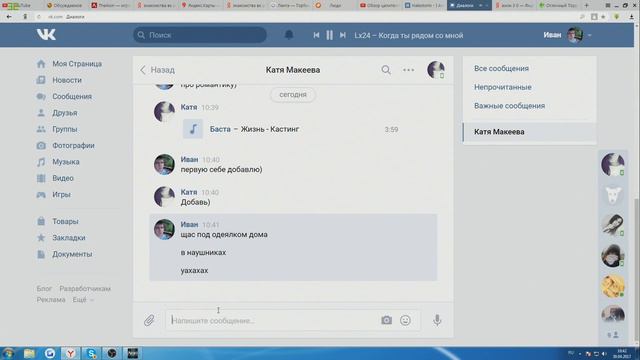Screen dimensions: 640x360
Task: Click the browser back arrow
Action: (9, 17)
